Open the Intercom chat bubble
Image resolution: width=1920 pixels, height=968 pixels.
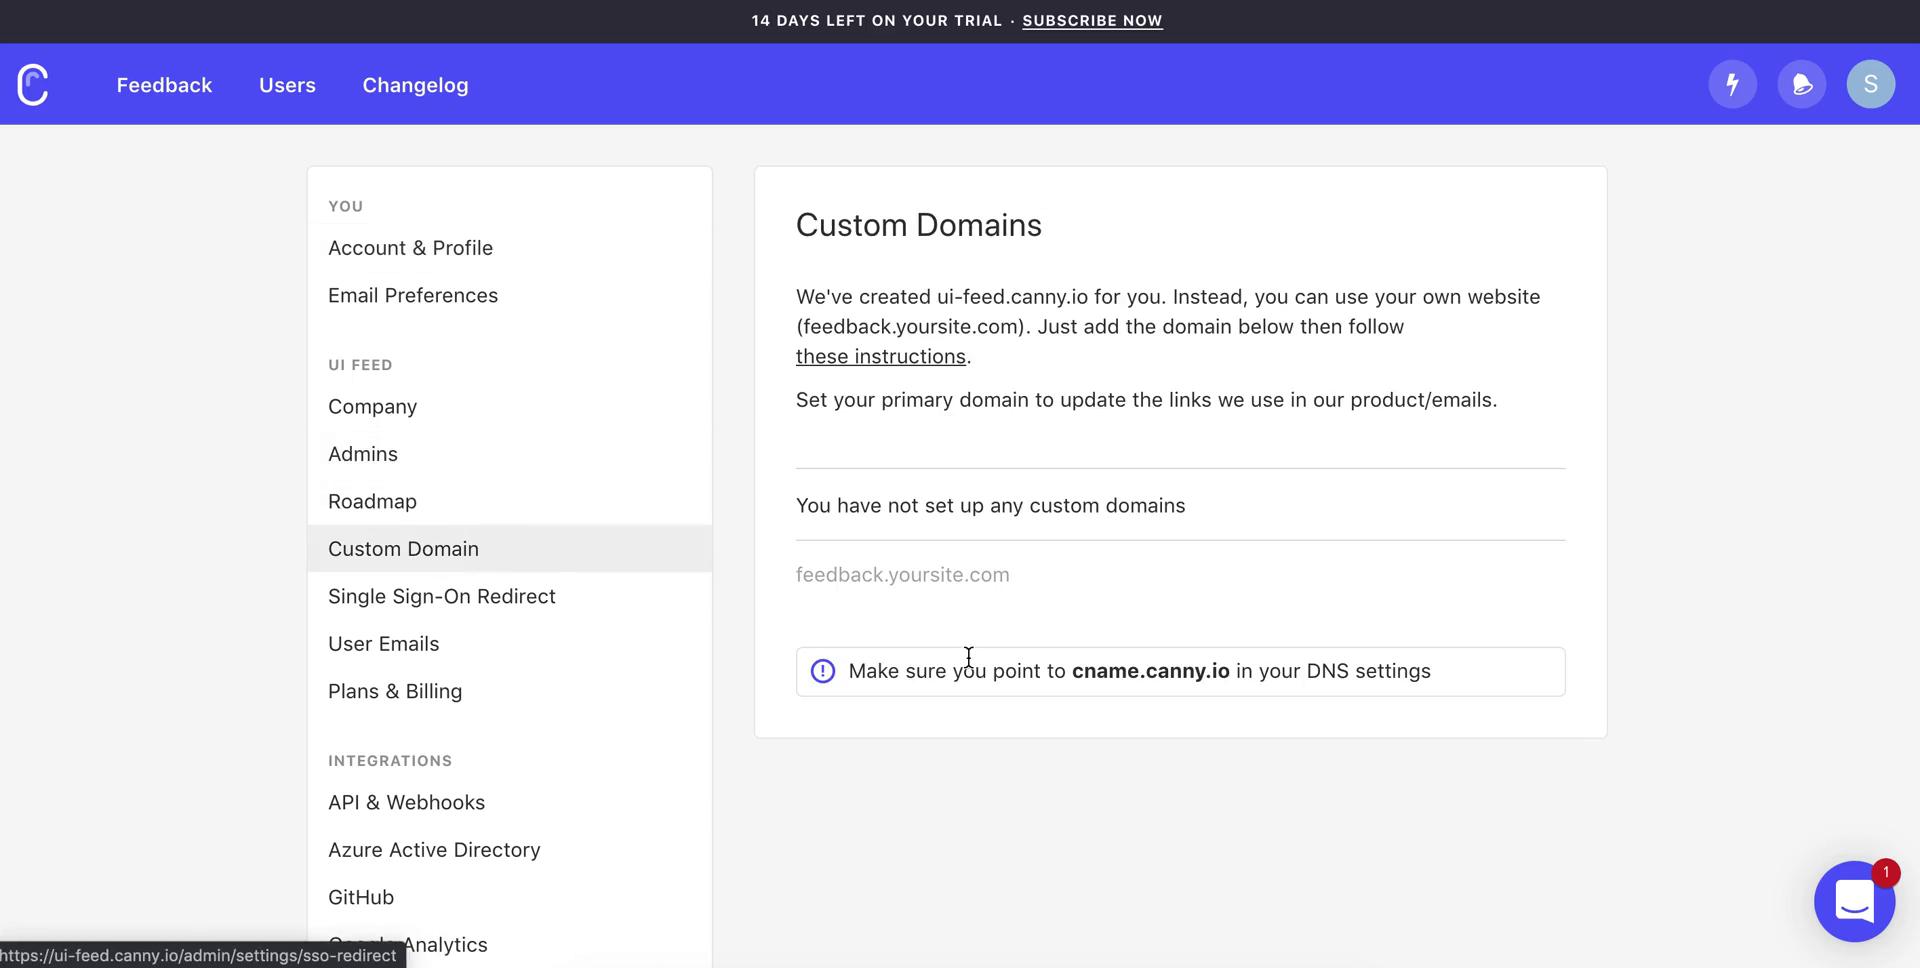point(1855,901)
